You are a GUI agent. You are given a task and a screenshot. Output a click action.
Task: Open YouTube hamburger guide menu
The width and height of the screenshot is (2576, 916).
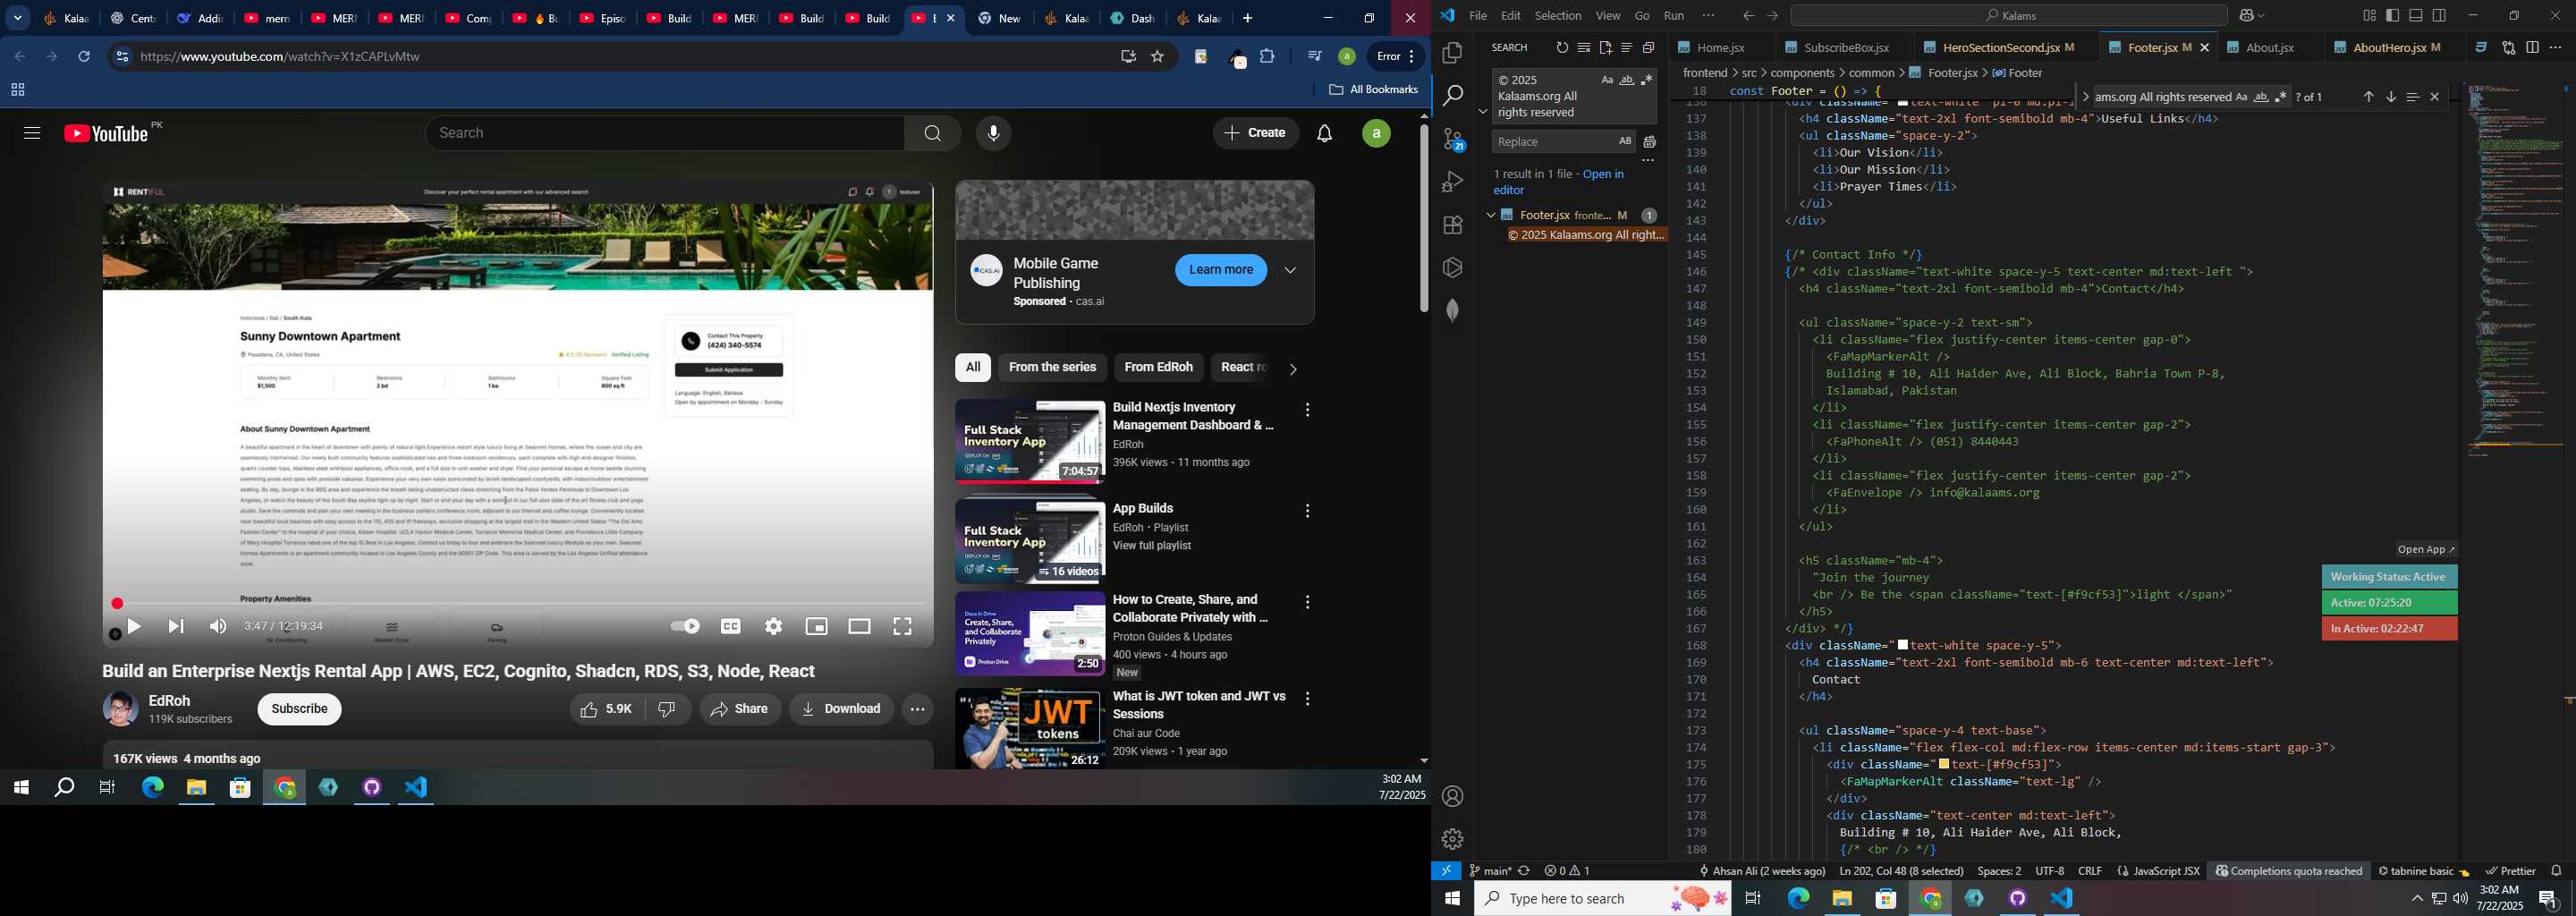click(x=32, y=134)
